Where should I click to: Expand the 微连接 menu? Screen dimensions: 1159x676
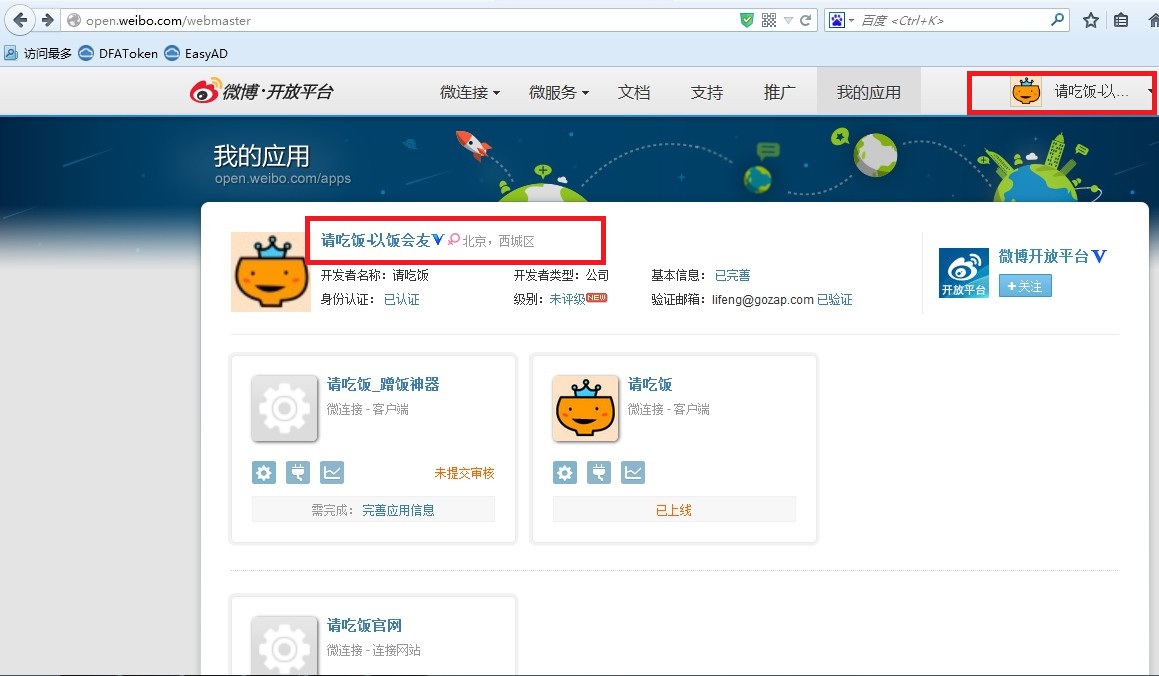(470, 92)
